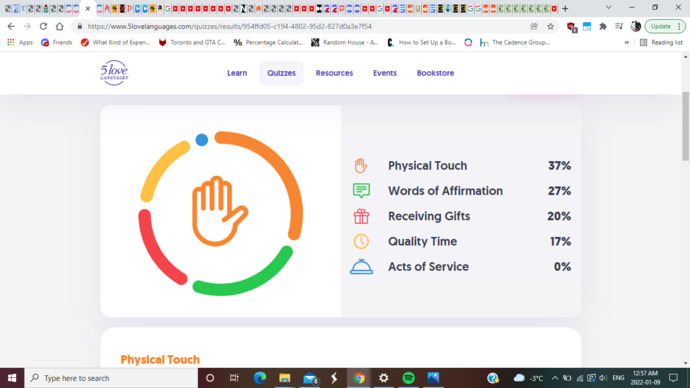Click the orange Physical Touch heading below chart
Viewport: 690px width, 388px height.
tap(160, 359)
